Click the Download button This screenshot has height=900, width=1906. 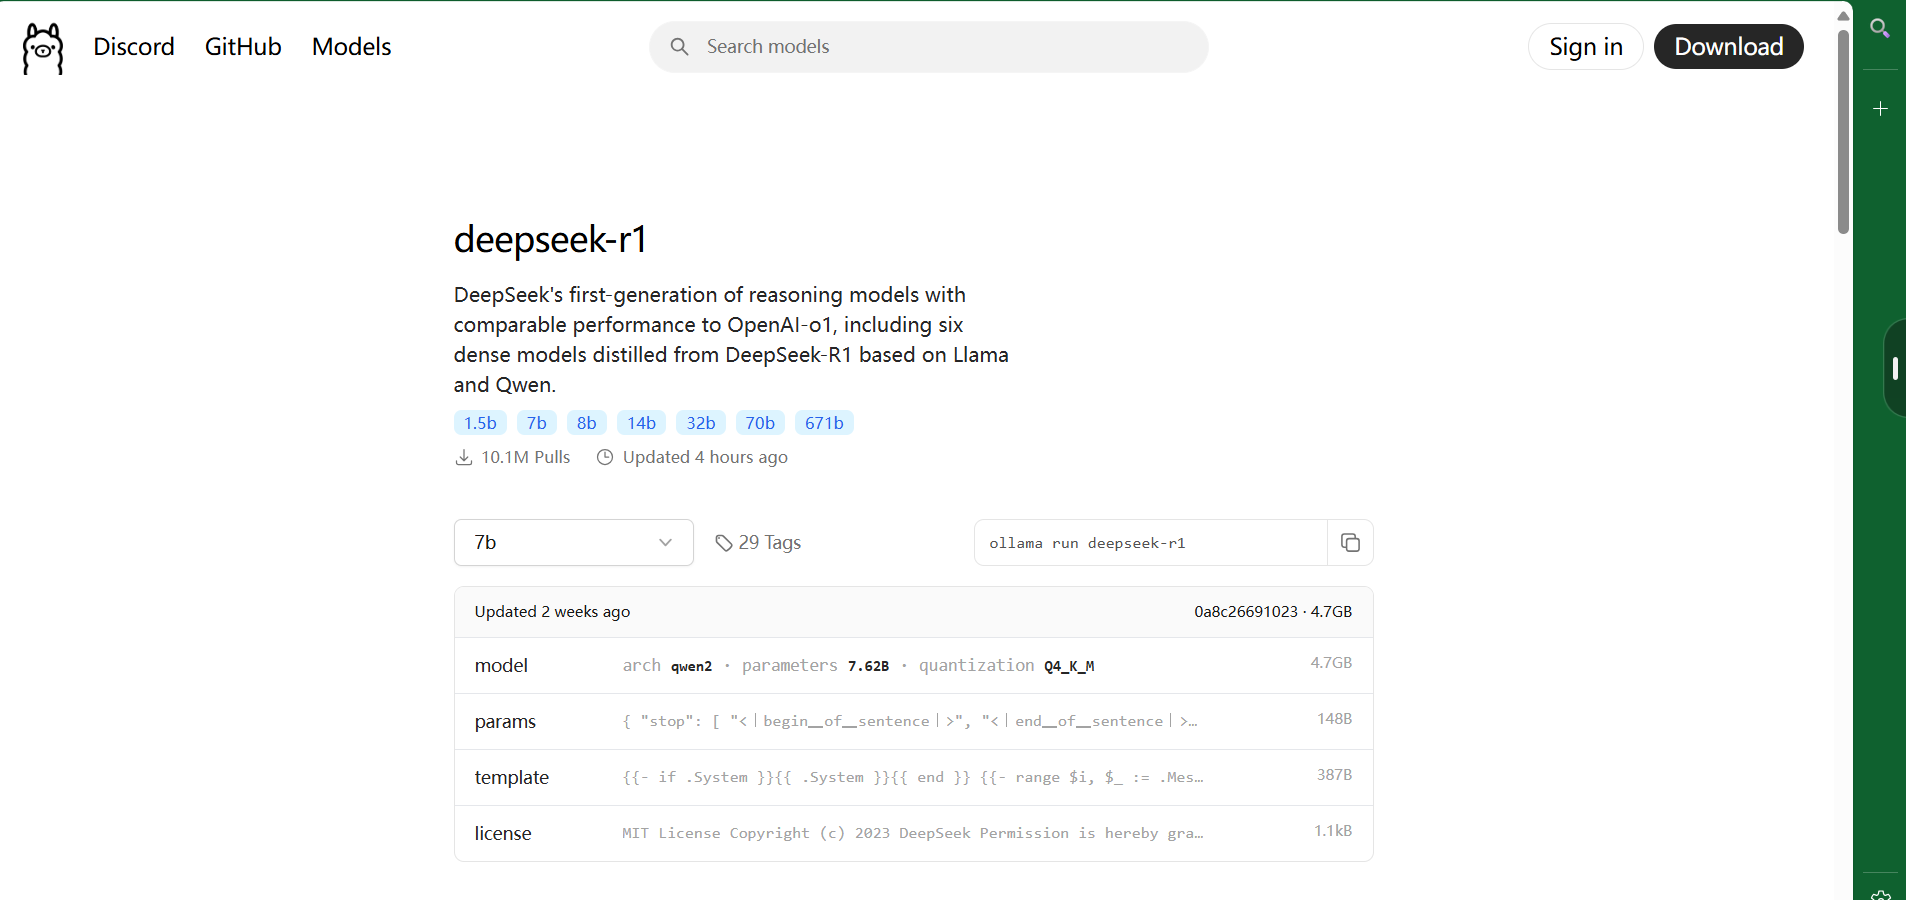[x=1729, y=47]
